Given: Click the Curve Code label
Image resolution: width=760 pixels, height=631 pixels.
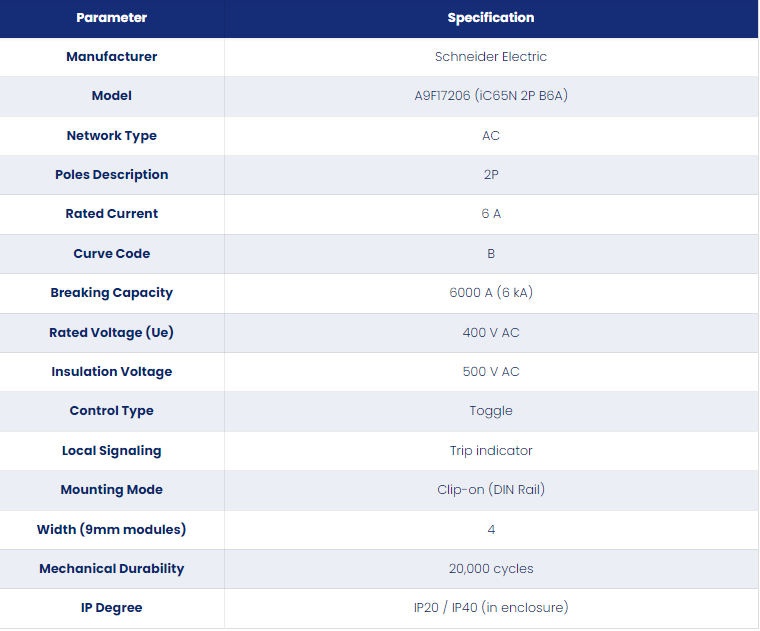Looking at the screenshot, I should tap(111, 253).
